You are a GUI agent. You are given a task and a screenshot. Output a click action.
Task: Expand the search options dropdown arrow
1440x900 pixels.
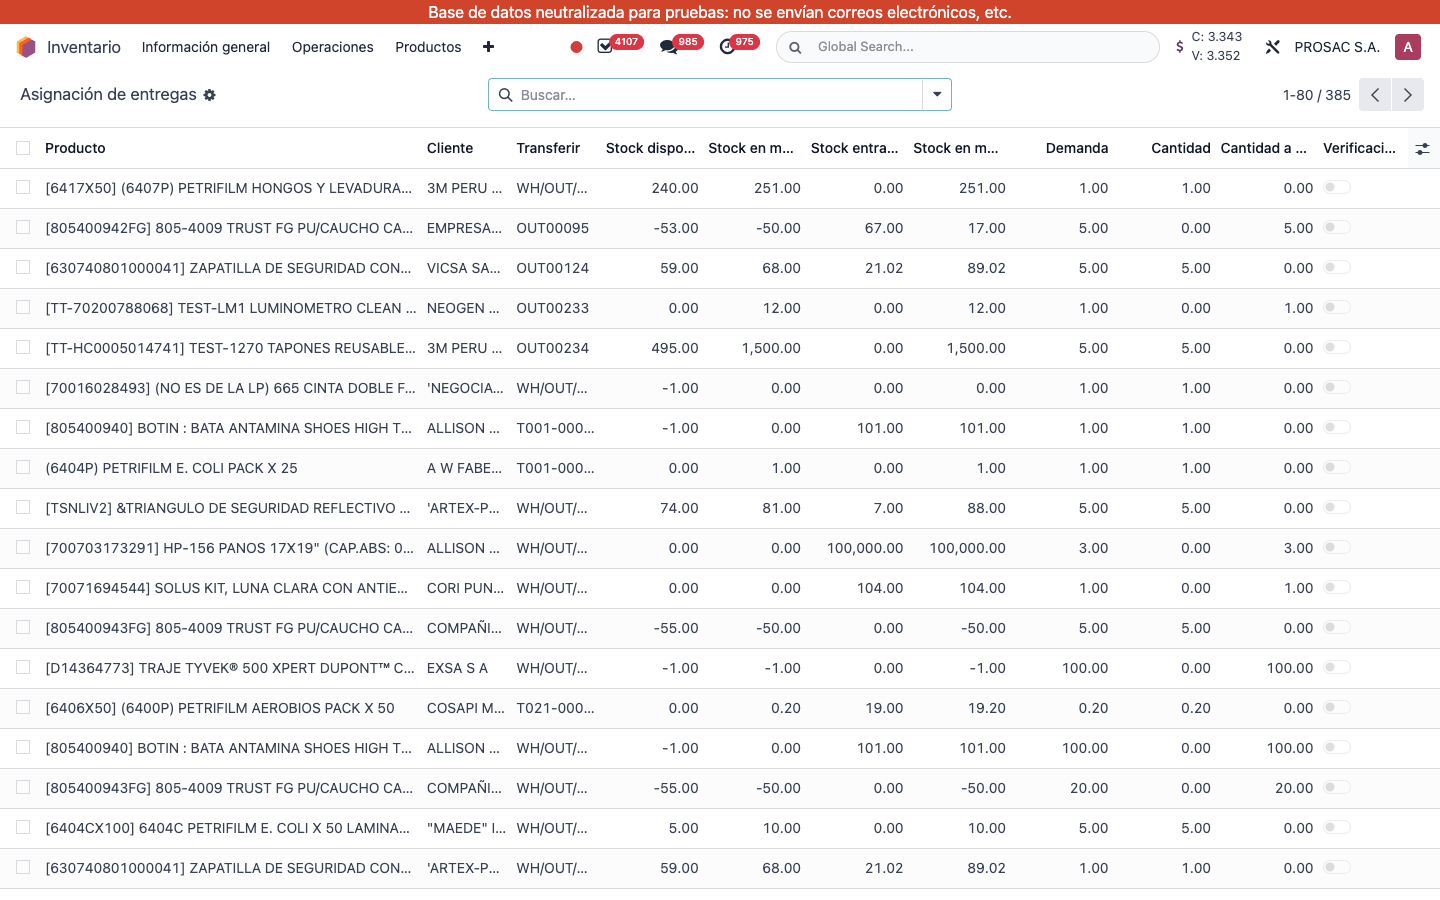click(937, 95)
